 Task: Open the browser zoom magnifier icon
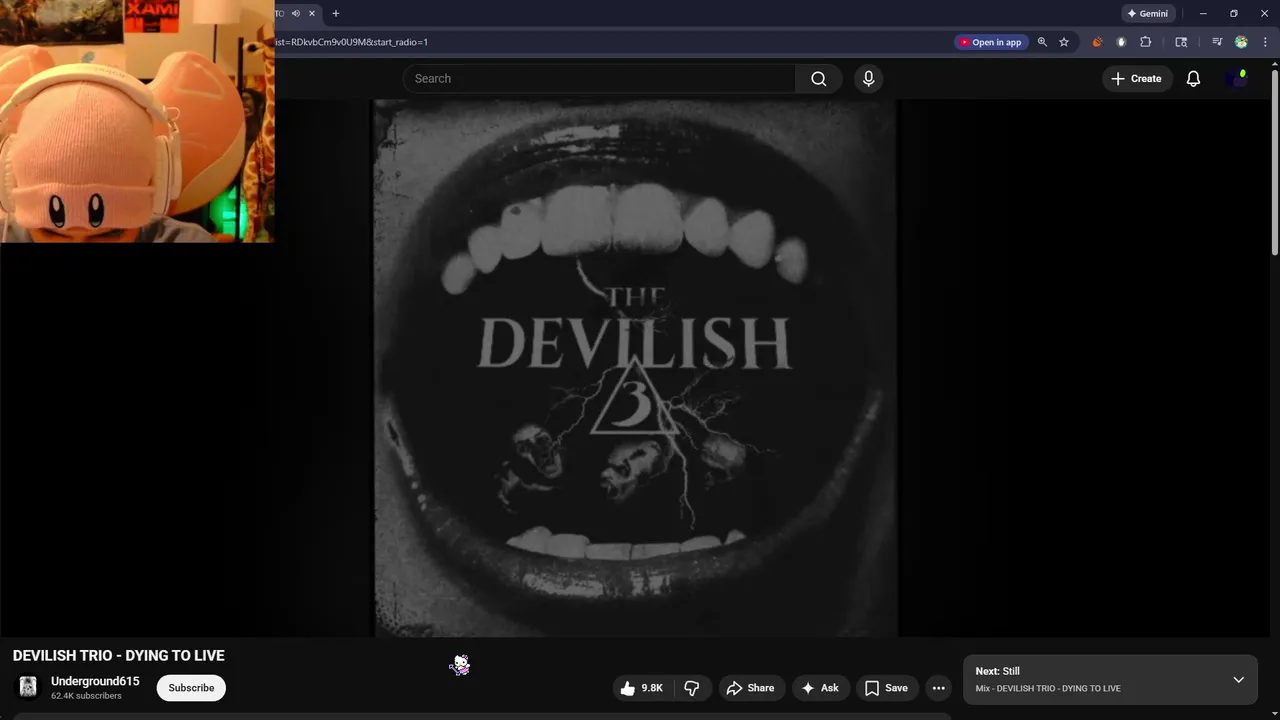pyautogui.click(x=1042, y=42)
